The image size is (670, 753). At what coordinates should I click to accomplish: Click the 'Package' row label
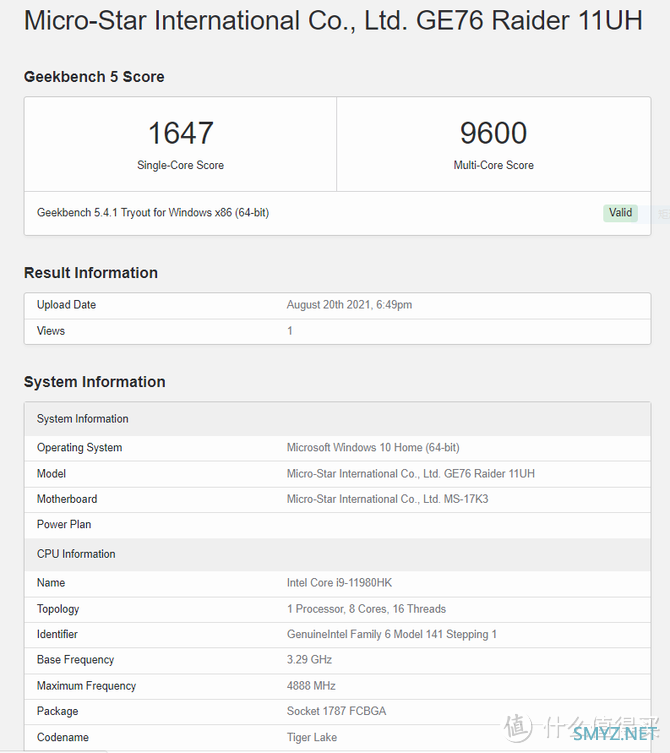click(x=58, y=711)
